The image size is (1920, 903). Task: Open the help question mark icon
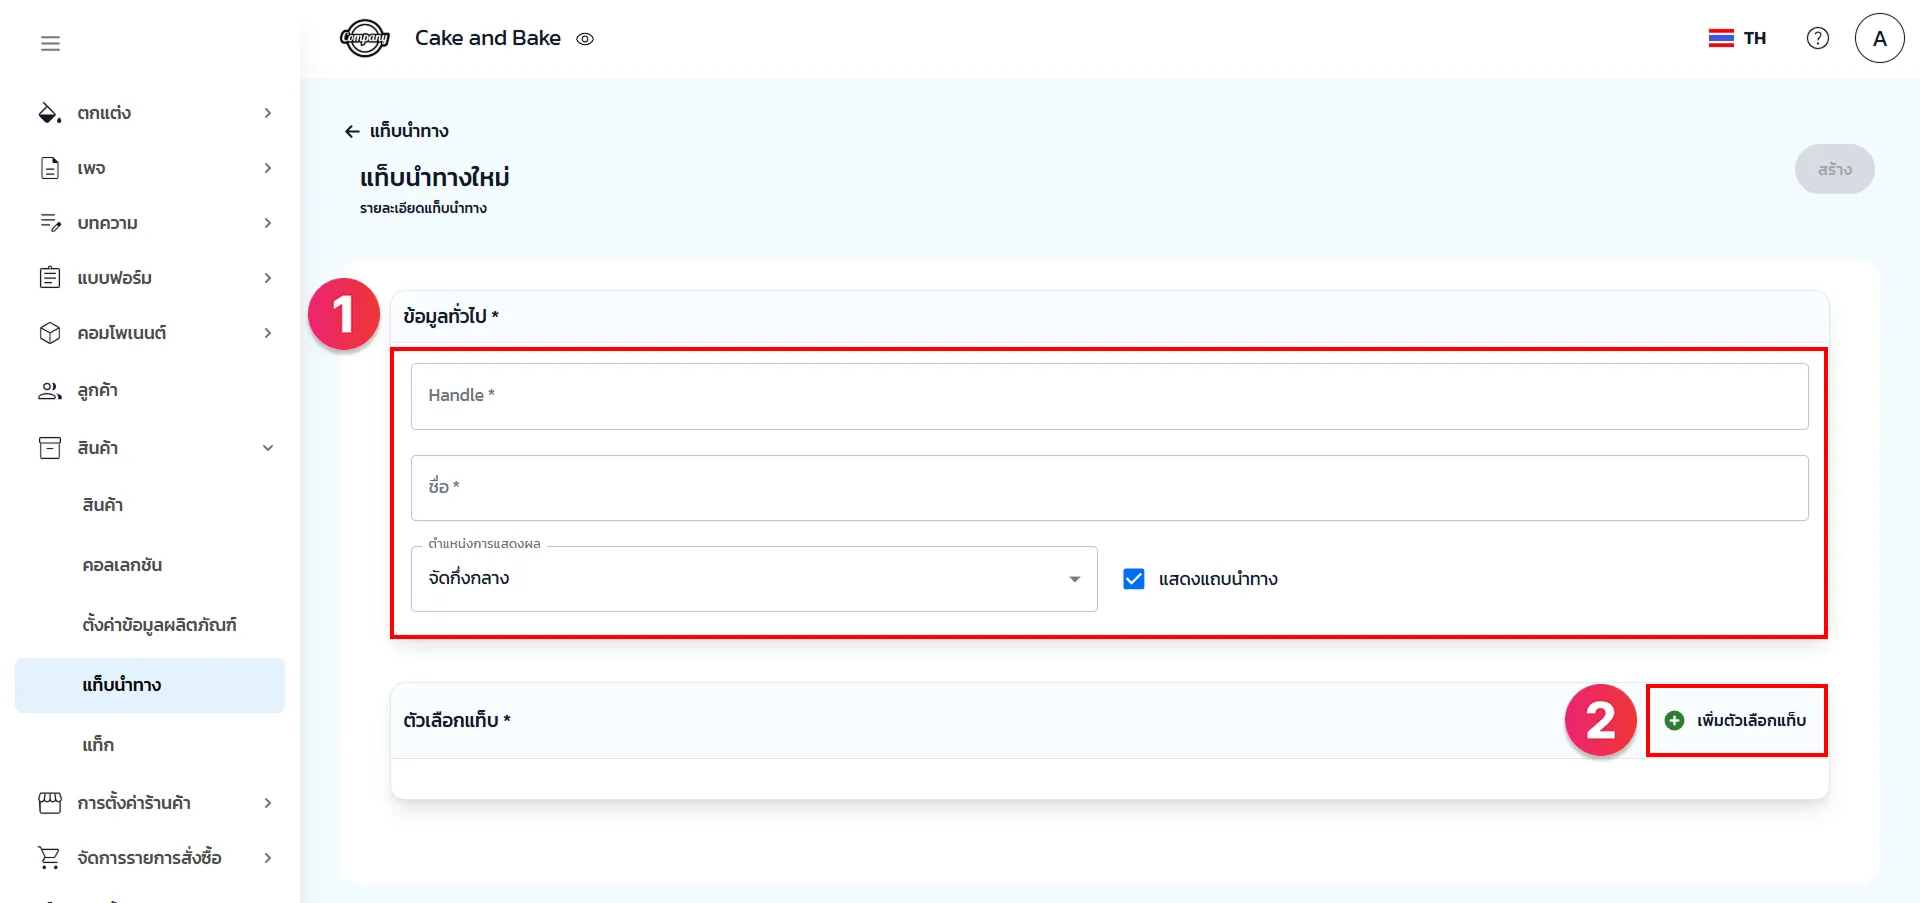point(1817,38)
